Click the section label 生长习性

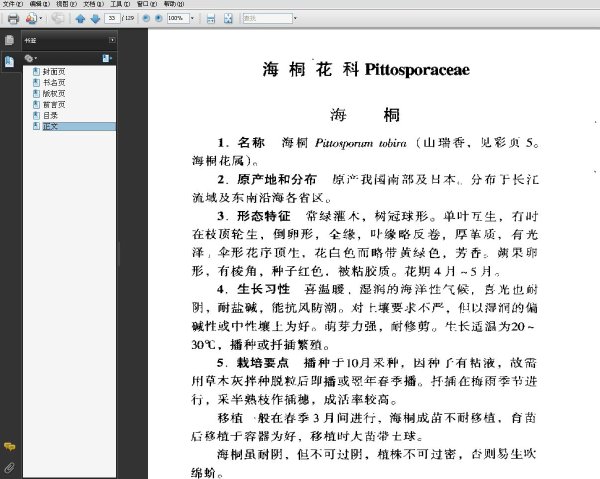coord(264,289)
